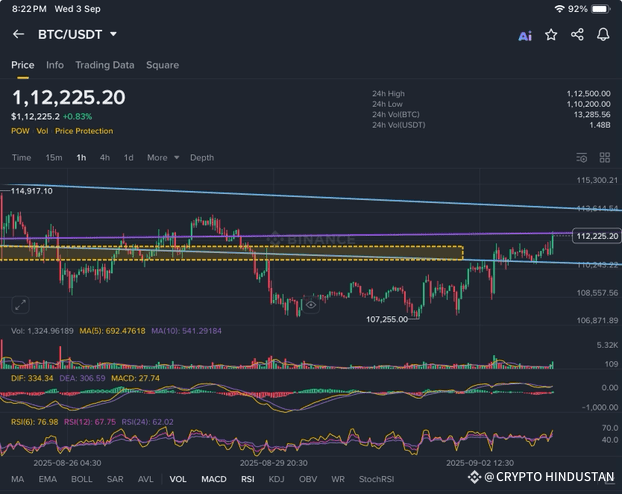This screenshot has height=494, width=622.
Task: Disable the RSI sub-indicator
Action: pos(248,479)
